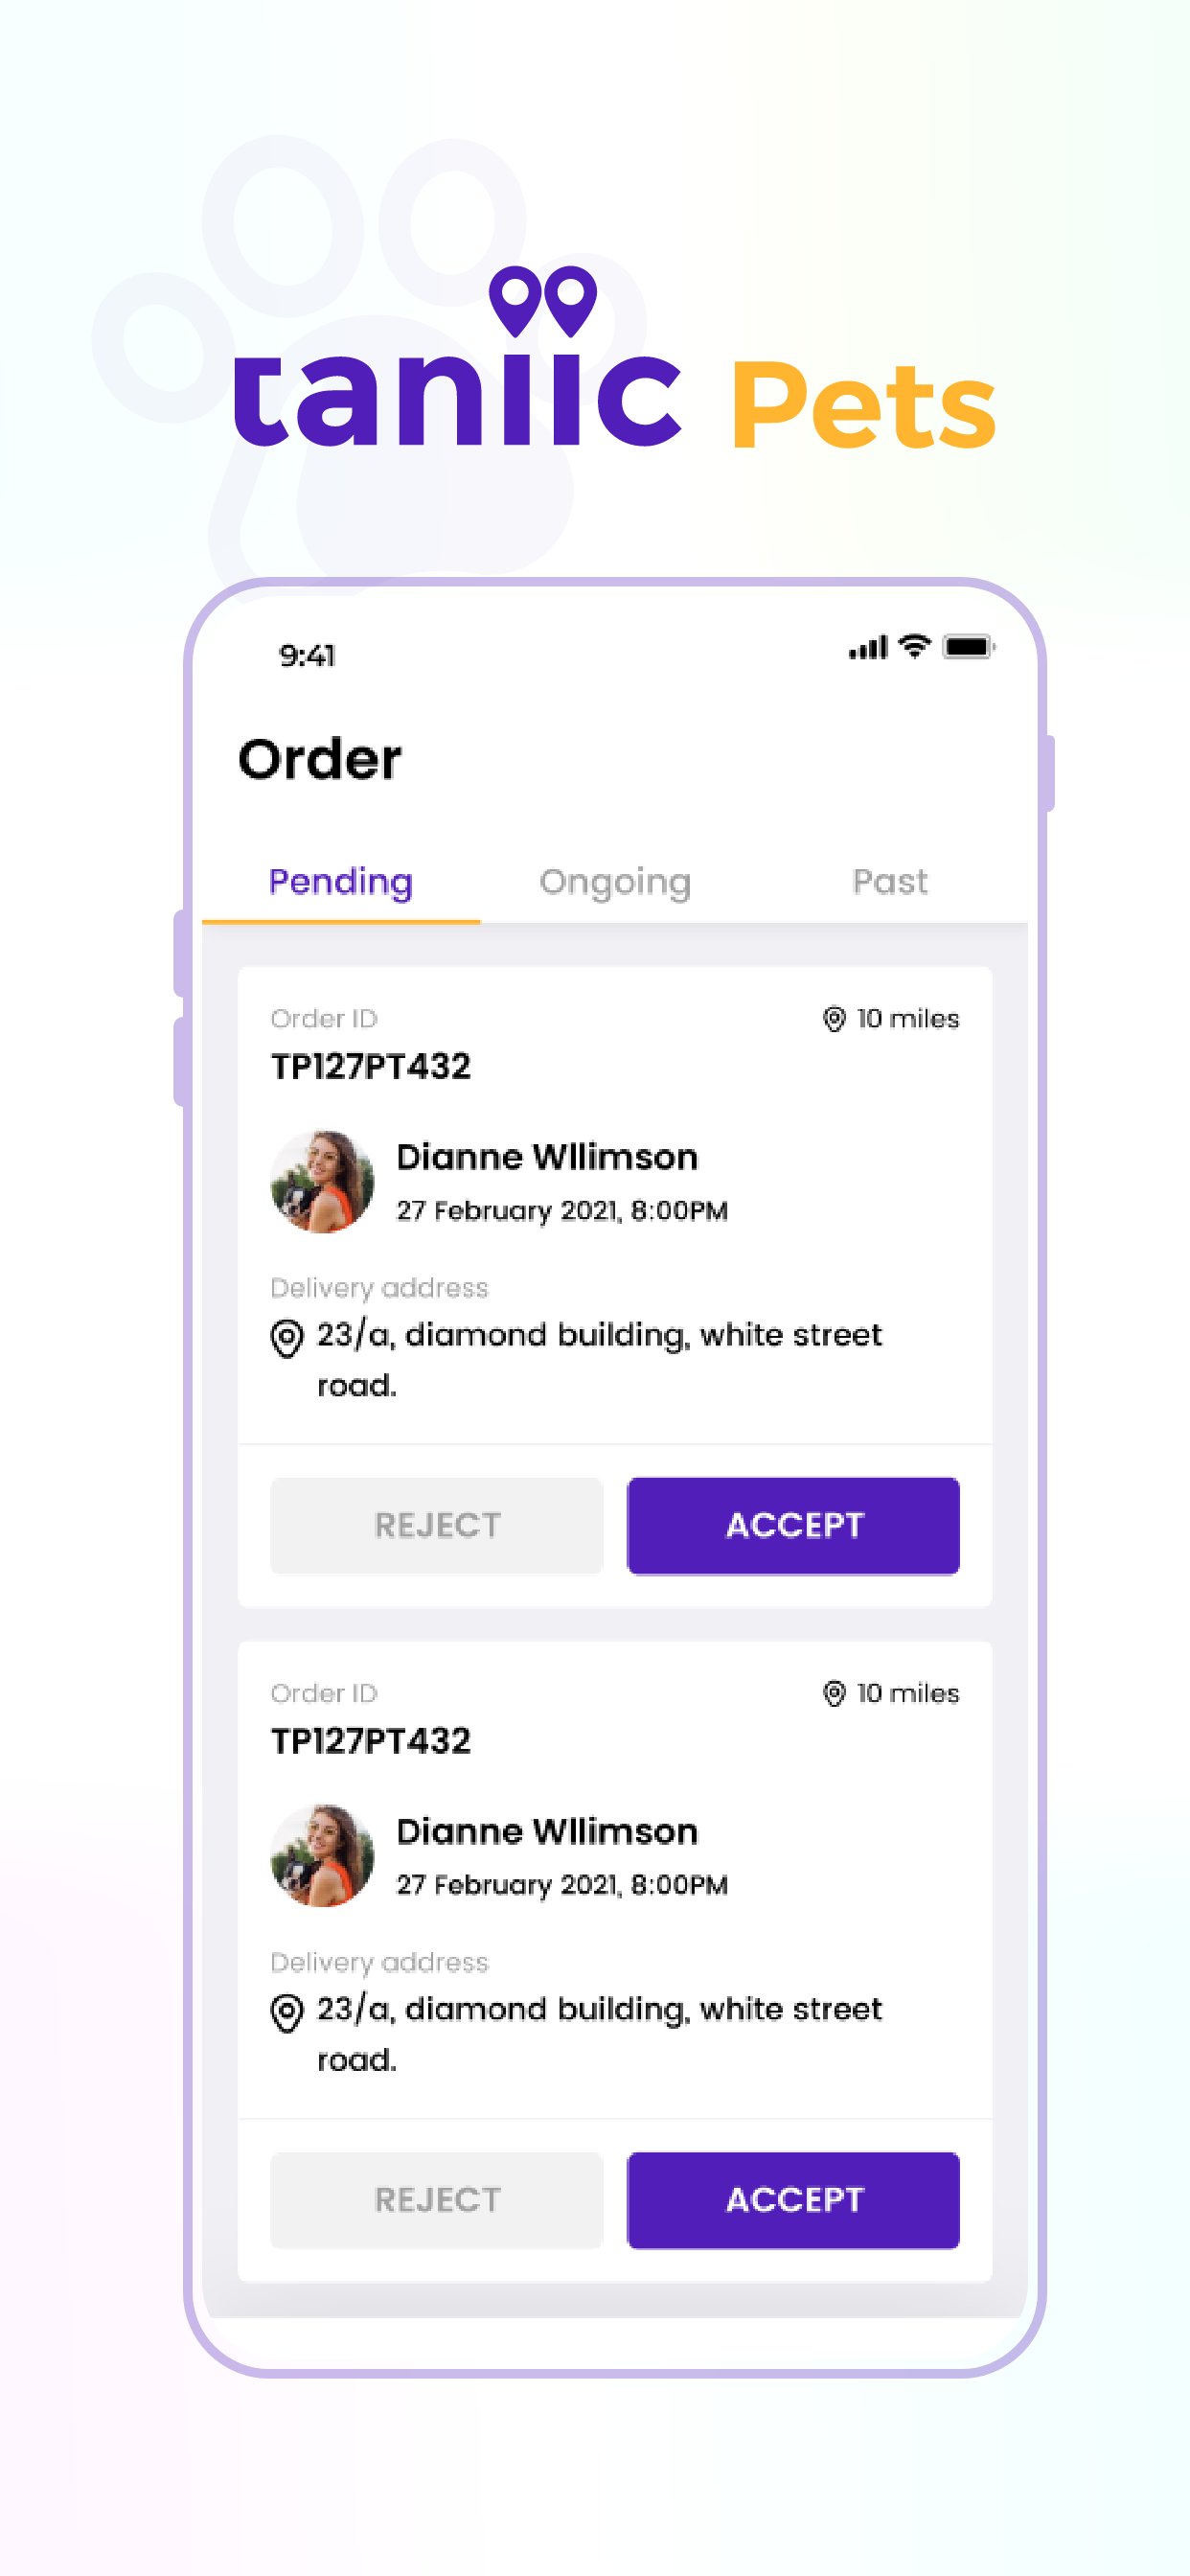Open the Past orders tab
The height and width of the screenshot is (2576, 1190).
pyautogui.click(x=890, y=882)
